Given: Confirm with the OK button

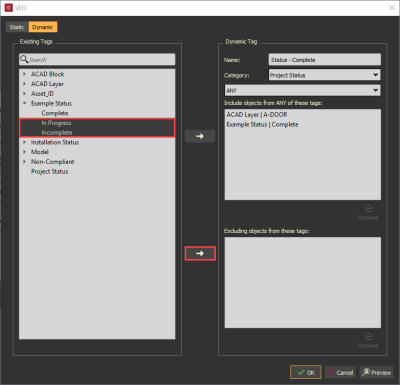Looking at the screenshot, I should (306, 372).
